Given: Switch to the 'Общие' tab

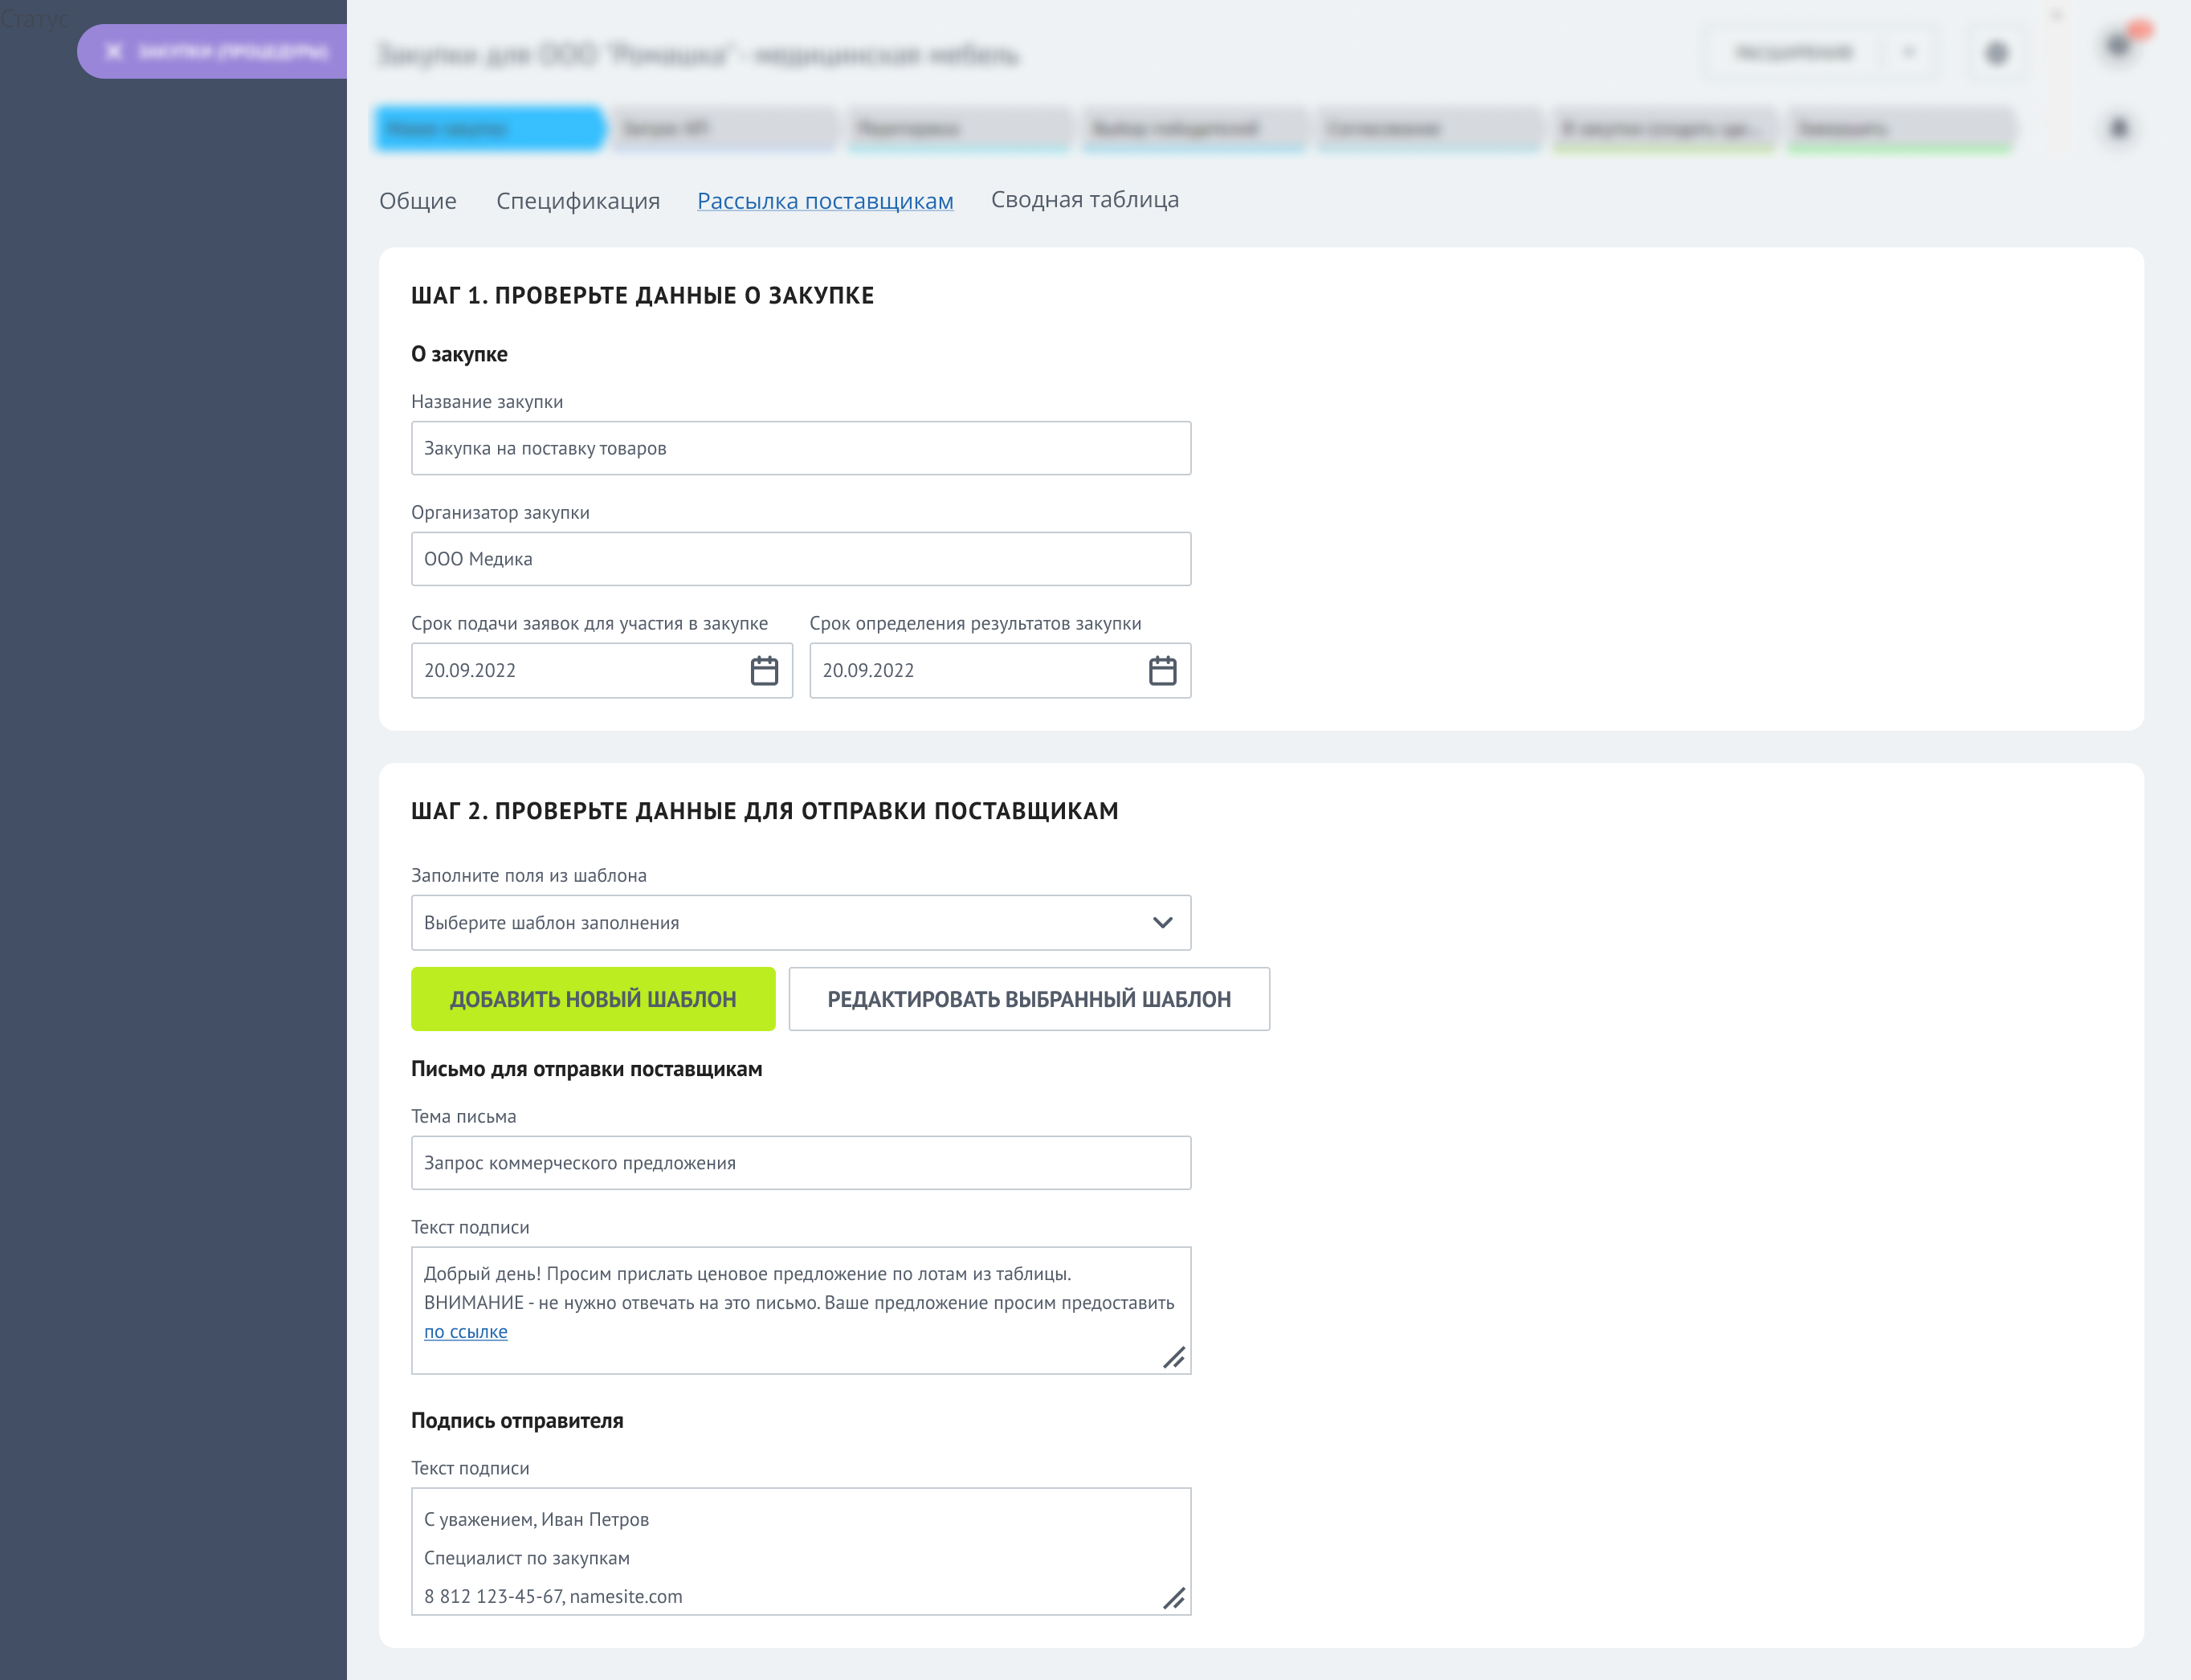Looking at the screenshot, I should (418, 201).
